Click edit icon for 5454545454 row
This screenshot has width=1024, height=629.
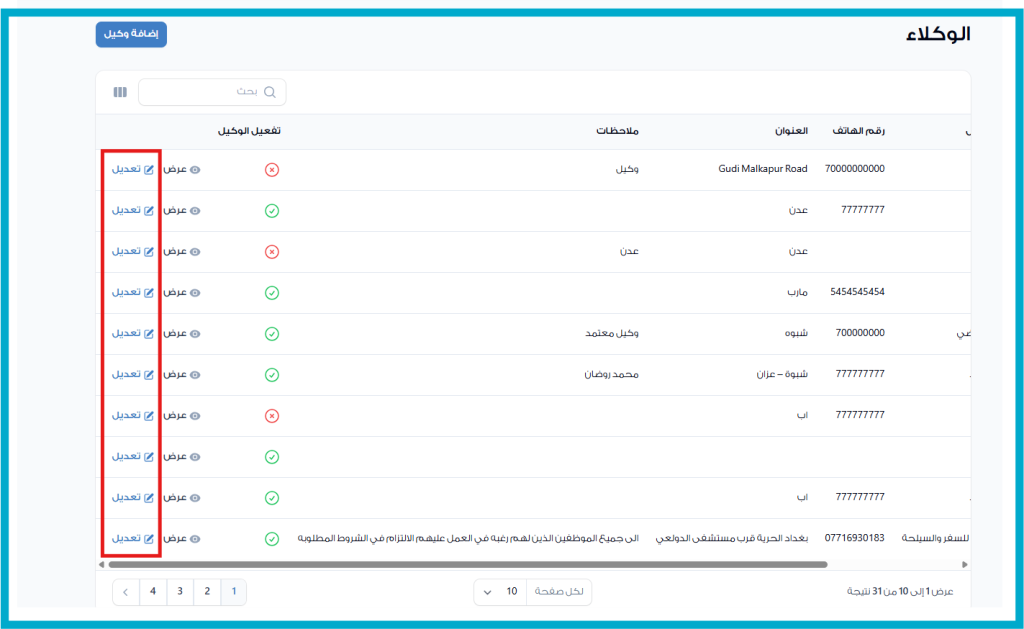(149, 293)
